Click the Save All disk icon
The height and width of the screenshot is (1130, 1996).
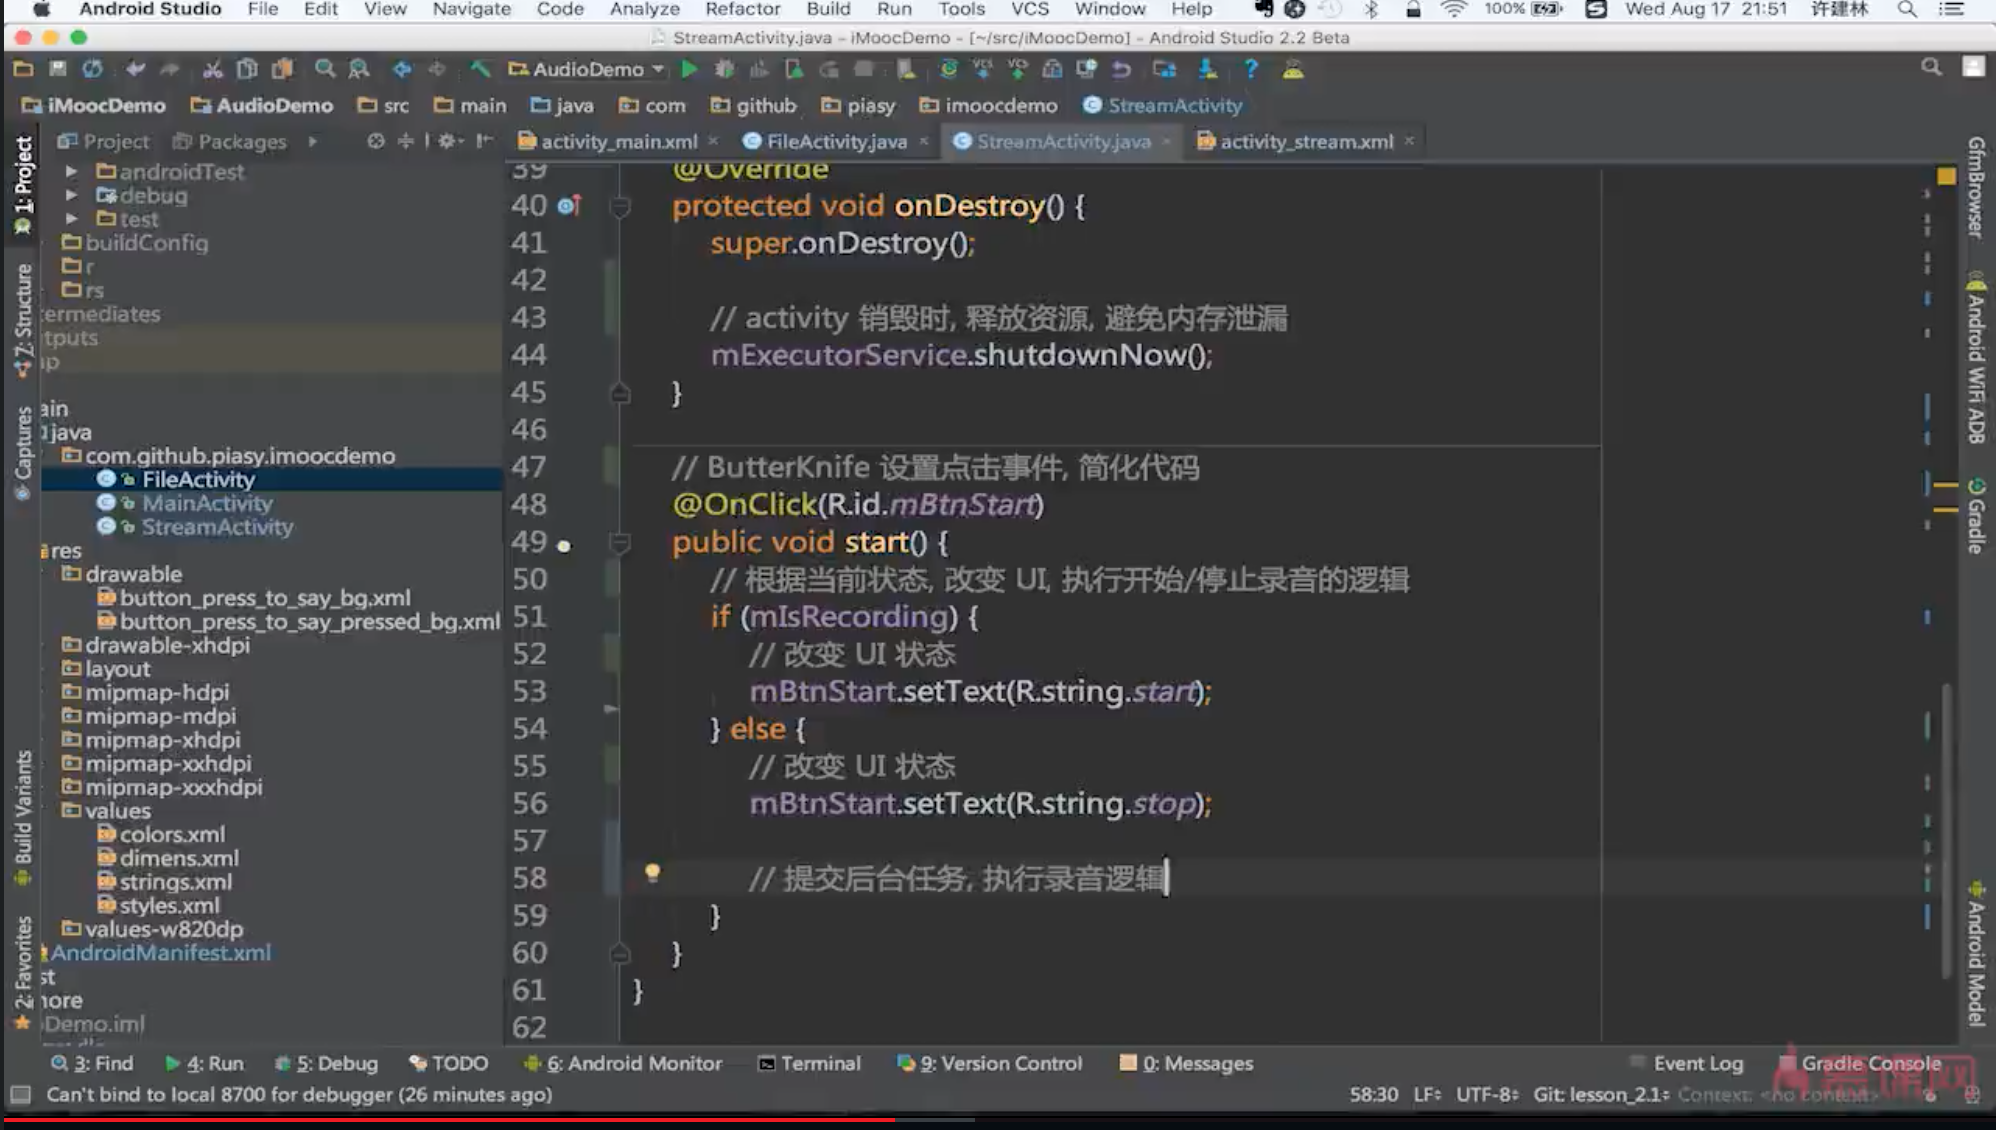coord(58,69)
